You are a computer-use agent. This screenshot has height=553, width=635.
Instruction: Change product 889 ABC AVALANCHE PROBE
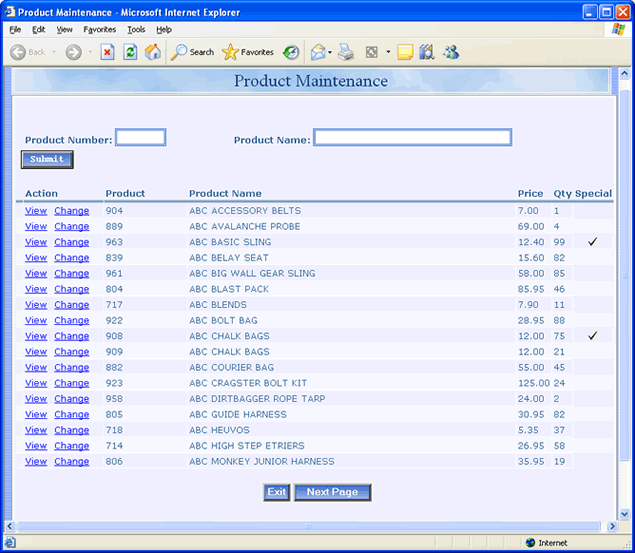click(x=72, y=227)
